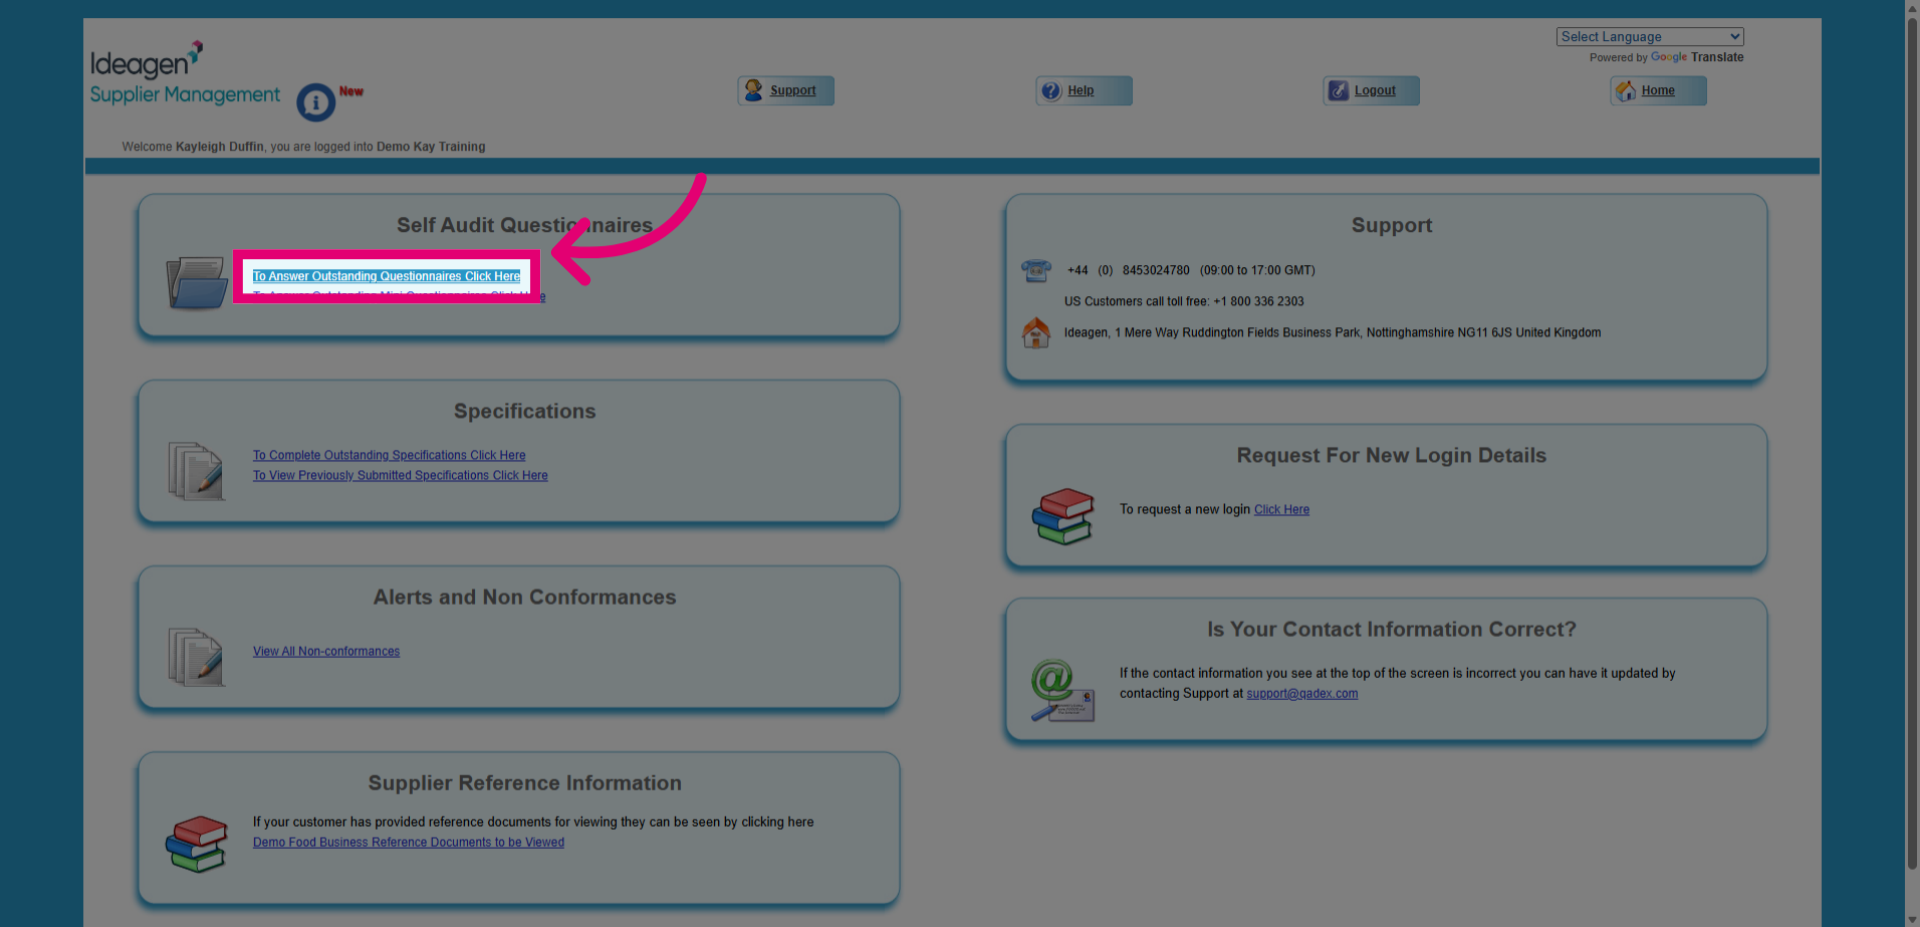
Task: Click the telephone icon in Support panel
Action: (x=1036, y=270)
